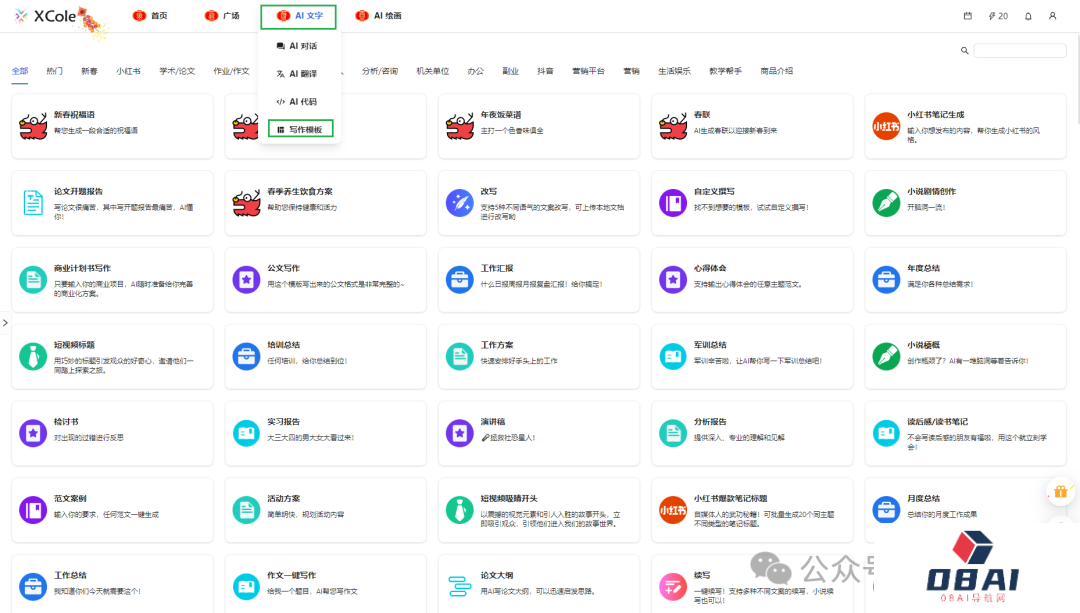Click the 改写 rewrite template icon

[459, 202]
